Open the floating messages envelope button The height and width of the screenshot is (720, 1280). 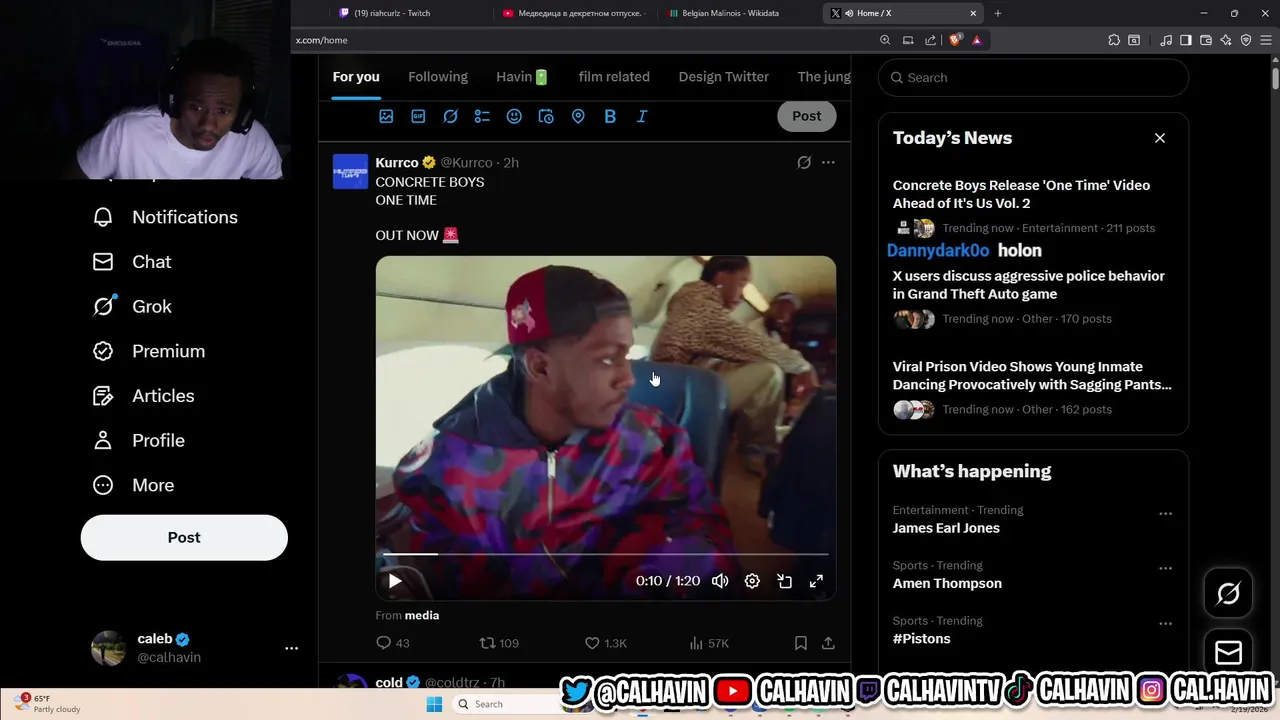(x=1228, y=653)
